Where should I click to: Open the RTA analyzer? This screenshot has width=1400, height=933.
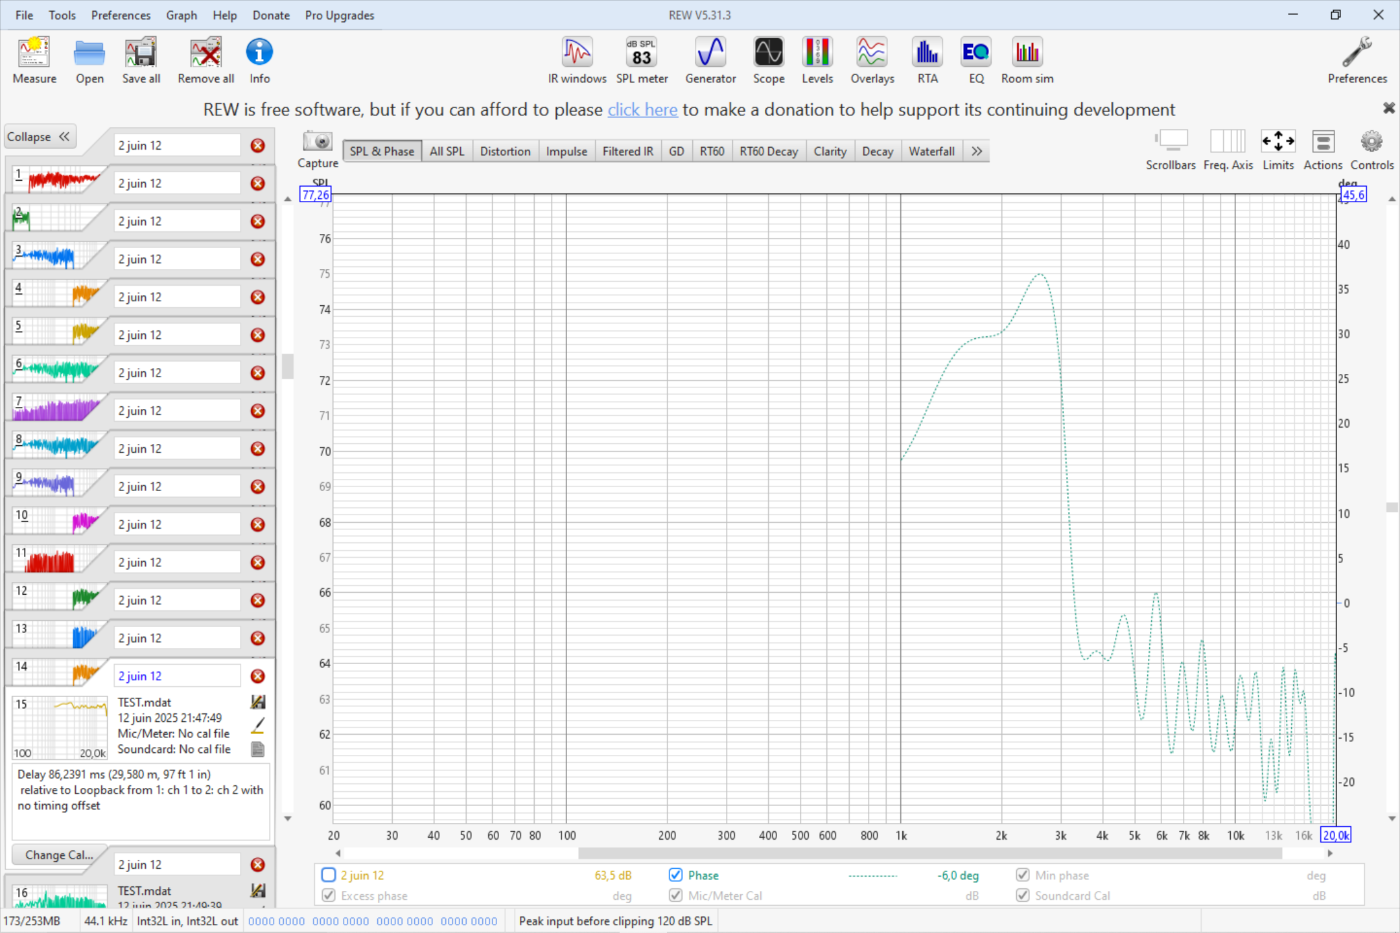[927, 60]
